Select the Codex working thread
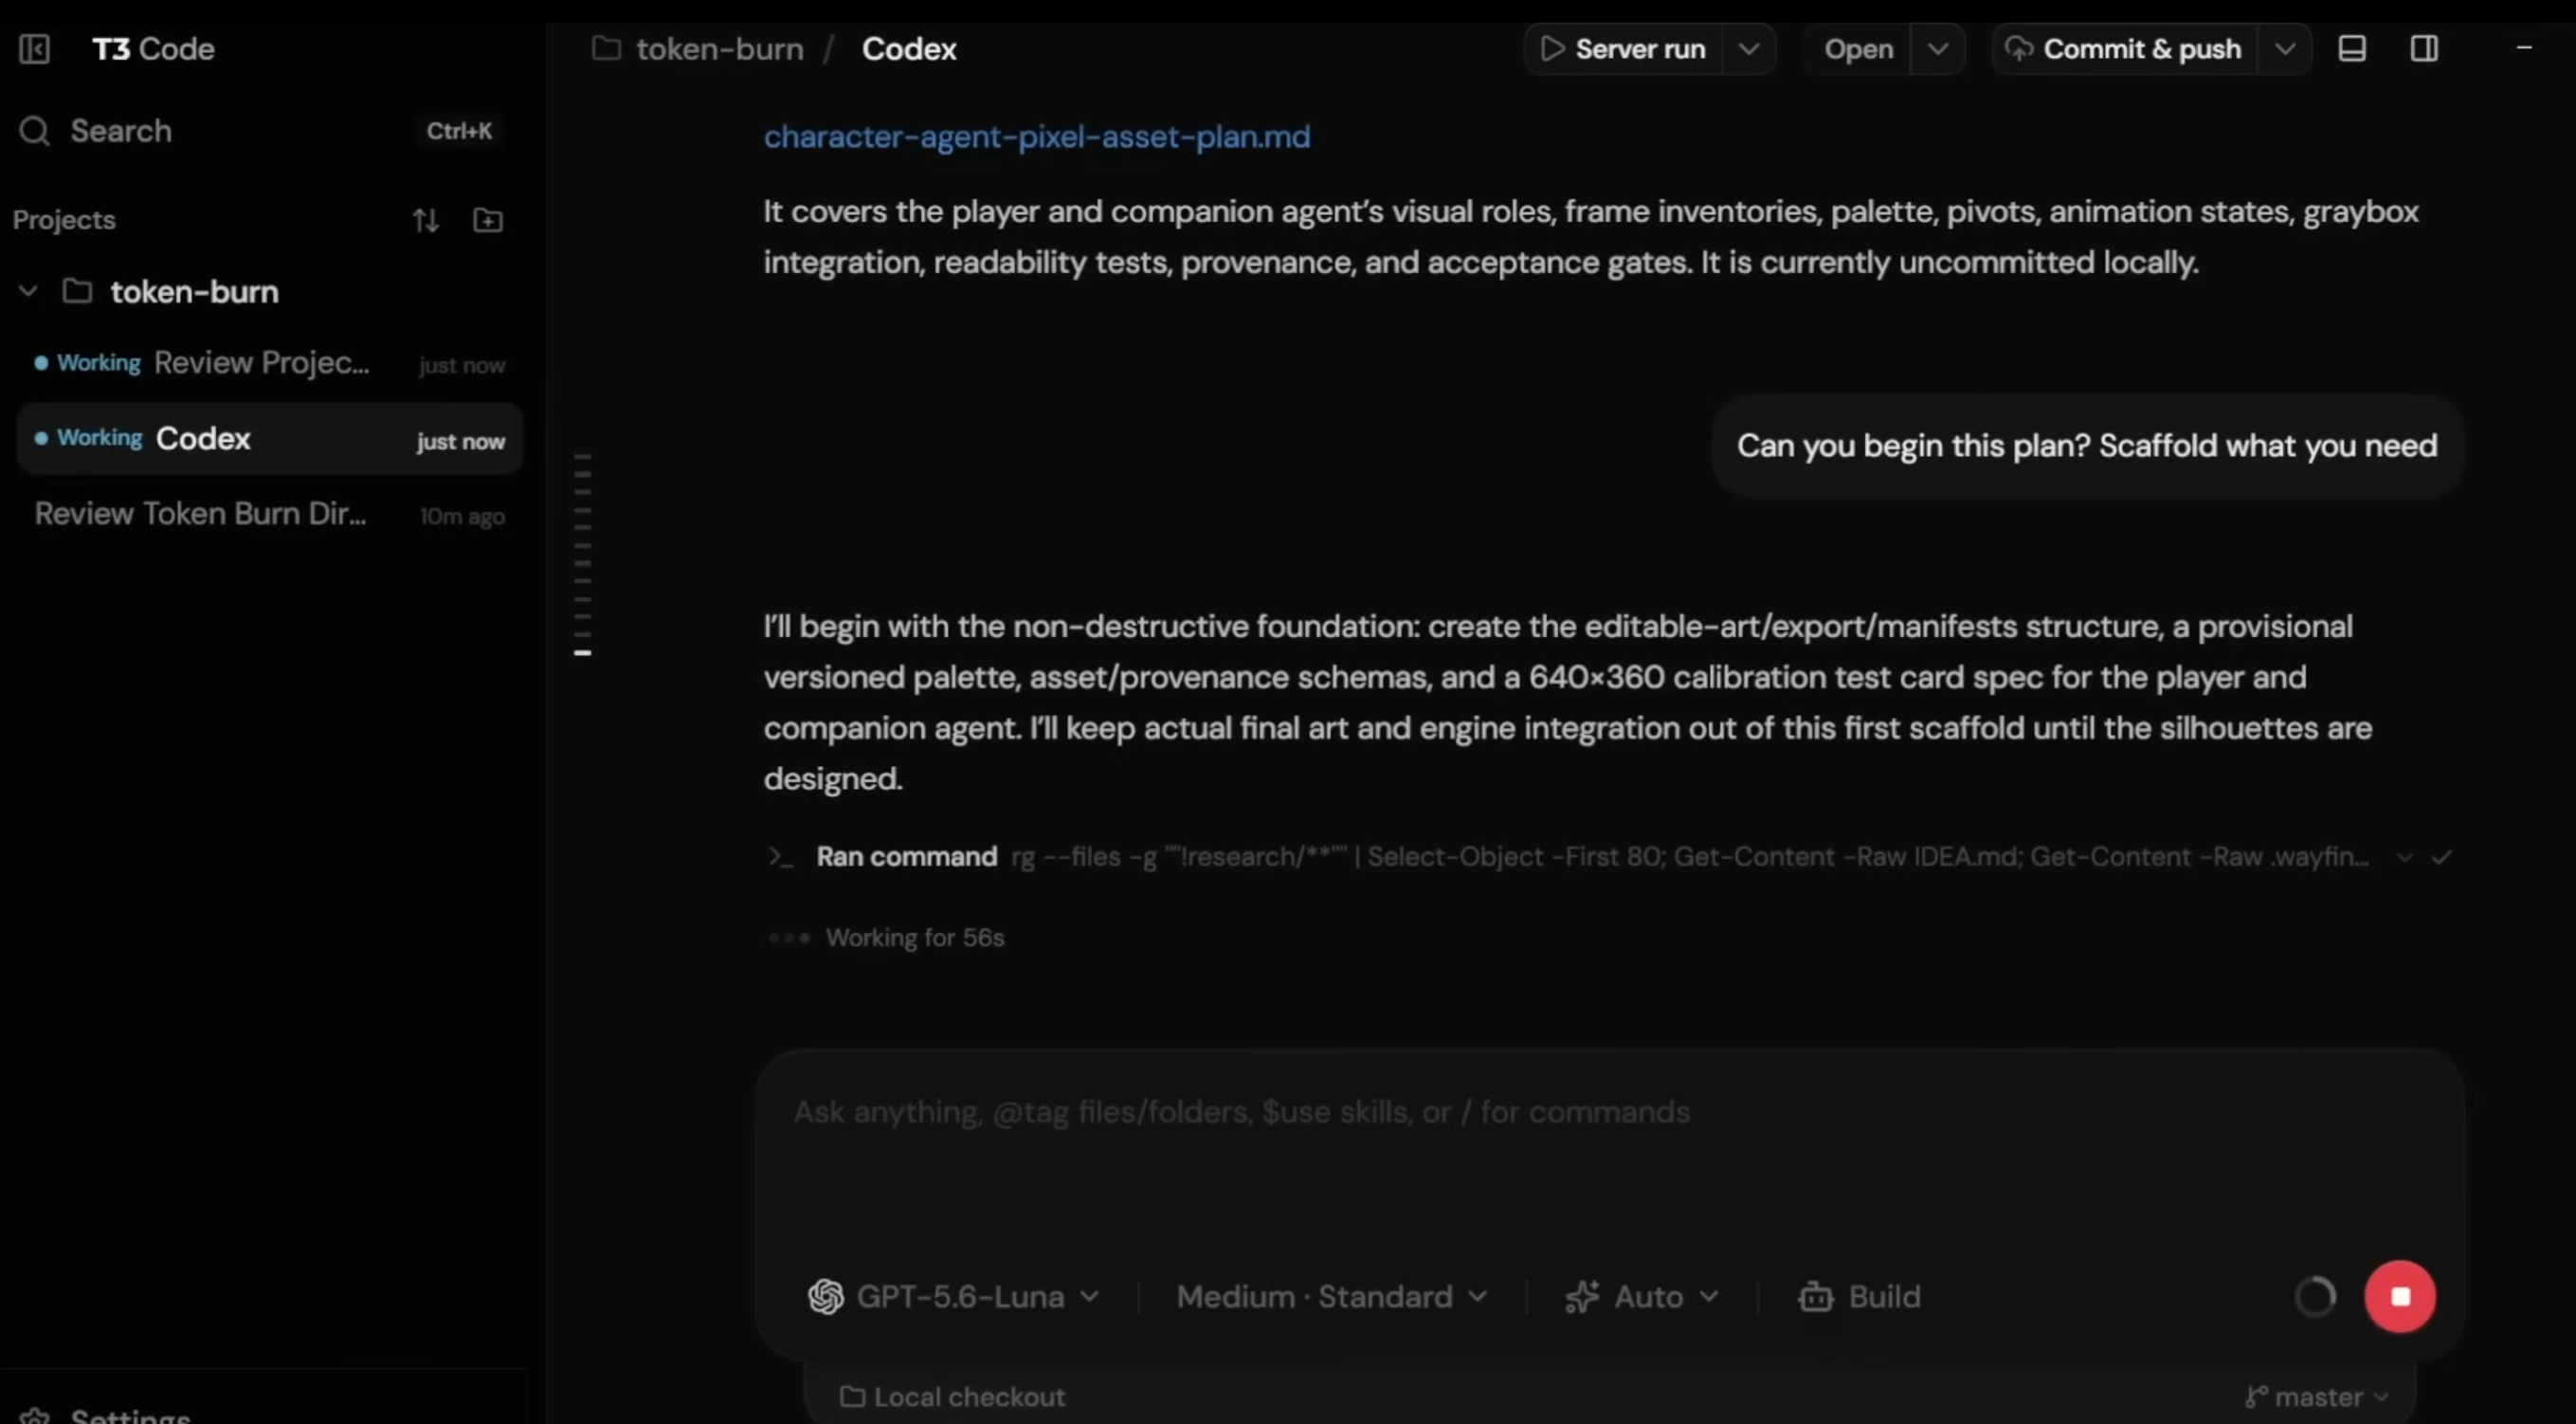 (x=270, y=439)
